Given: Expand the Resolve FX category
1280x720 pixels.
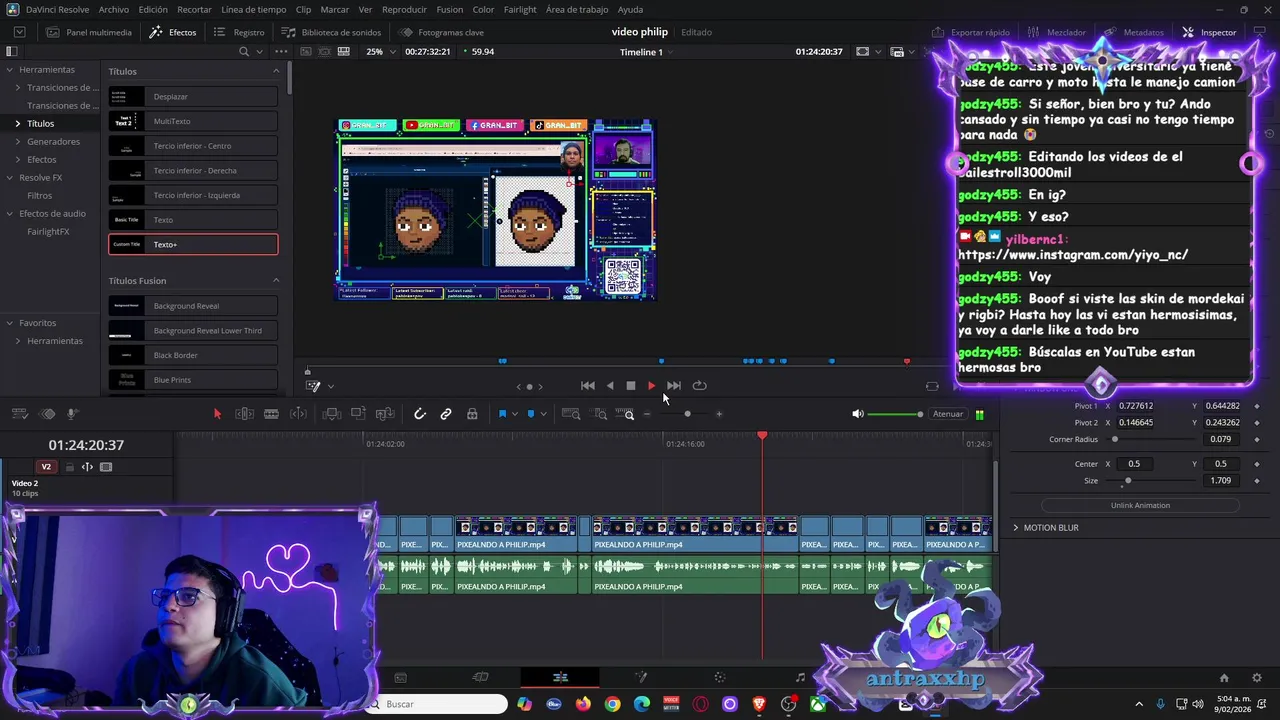Looking at the screenshot, I should 9,177.
